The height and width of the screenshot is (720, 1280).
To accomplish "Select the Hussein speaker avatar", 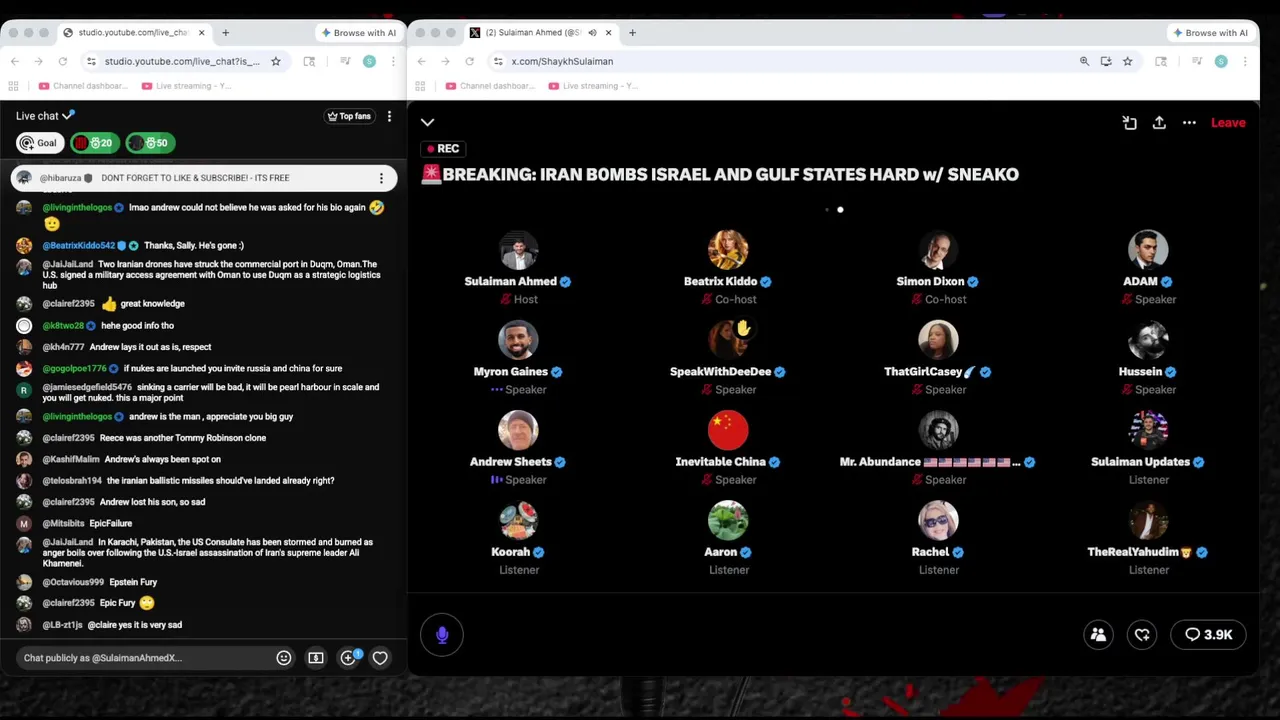I will (1148, 341).
